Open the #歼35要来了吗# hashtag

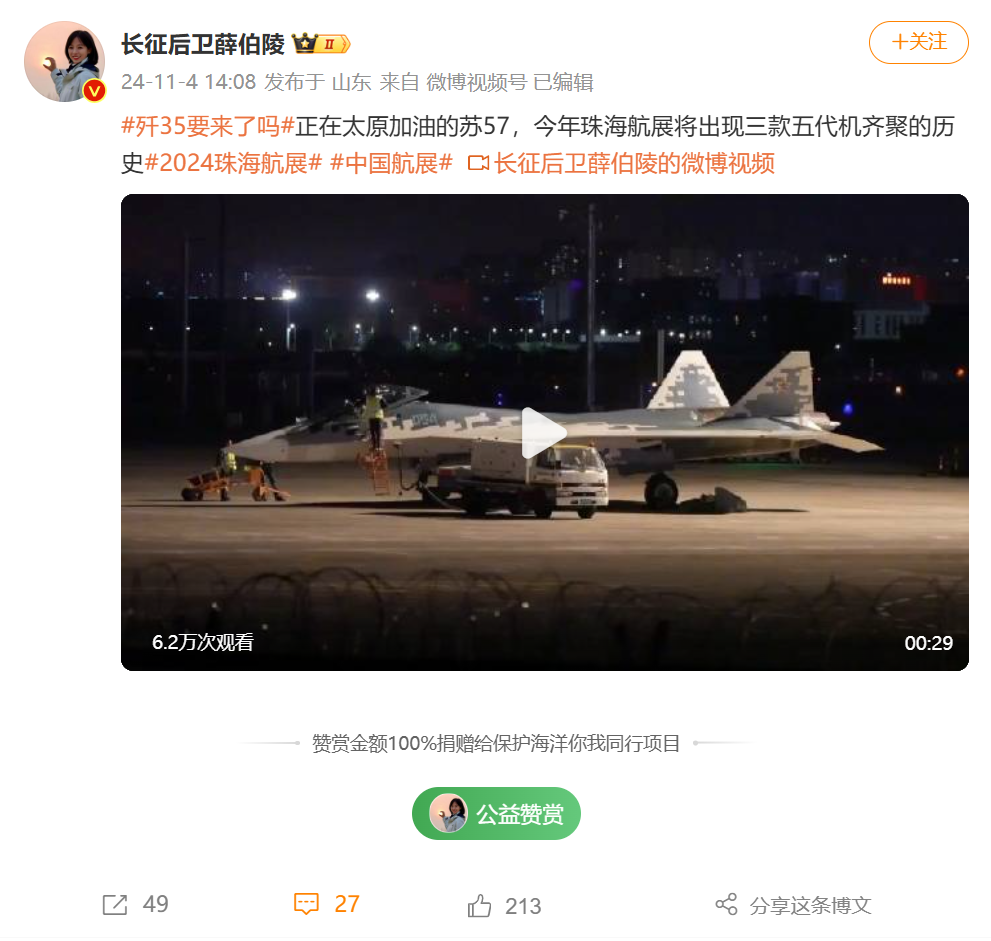coord(208,126)
